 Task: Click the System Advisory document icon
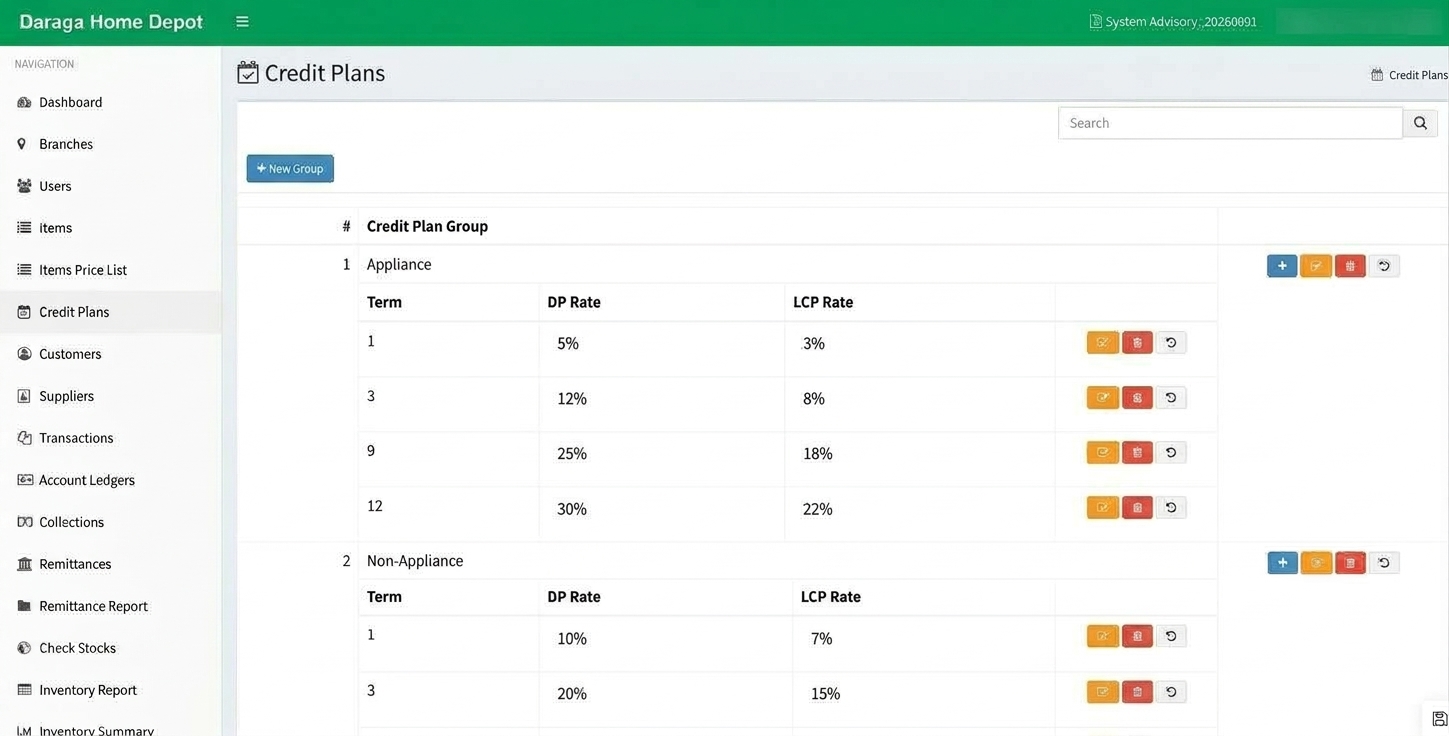[1095, 22]
